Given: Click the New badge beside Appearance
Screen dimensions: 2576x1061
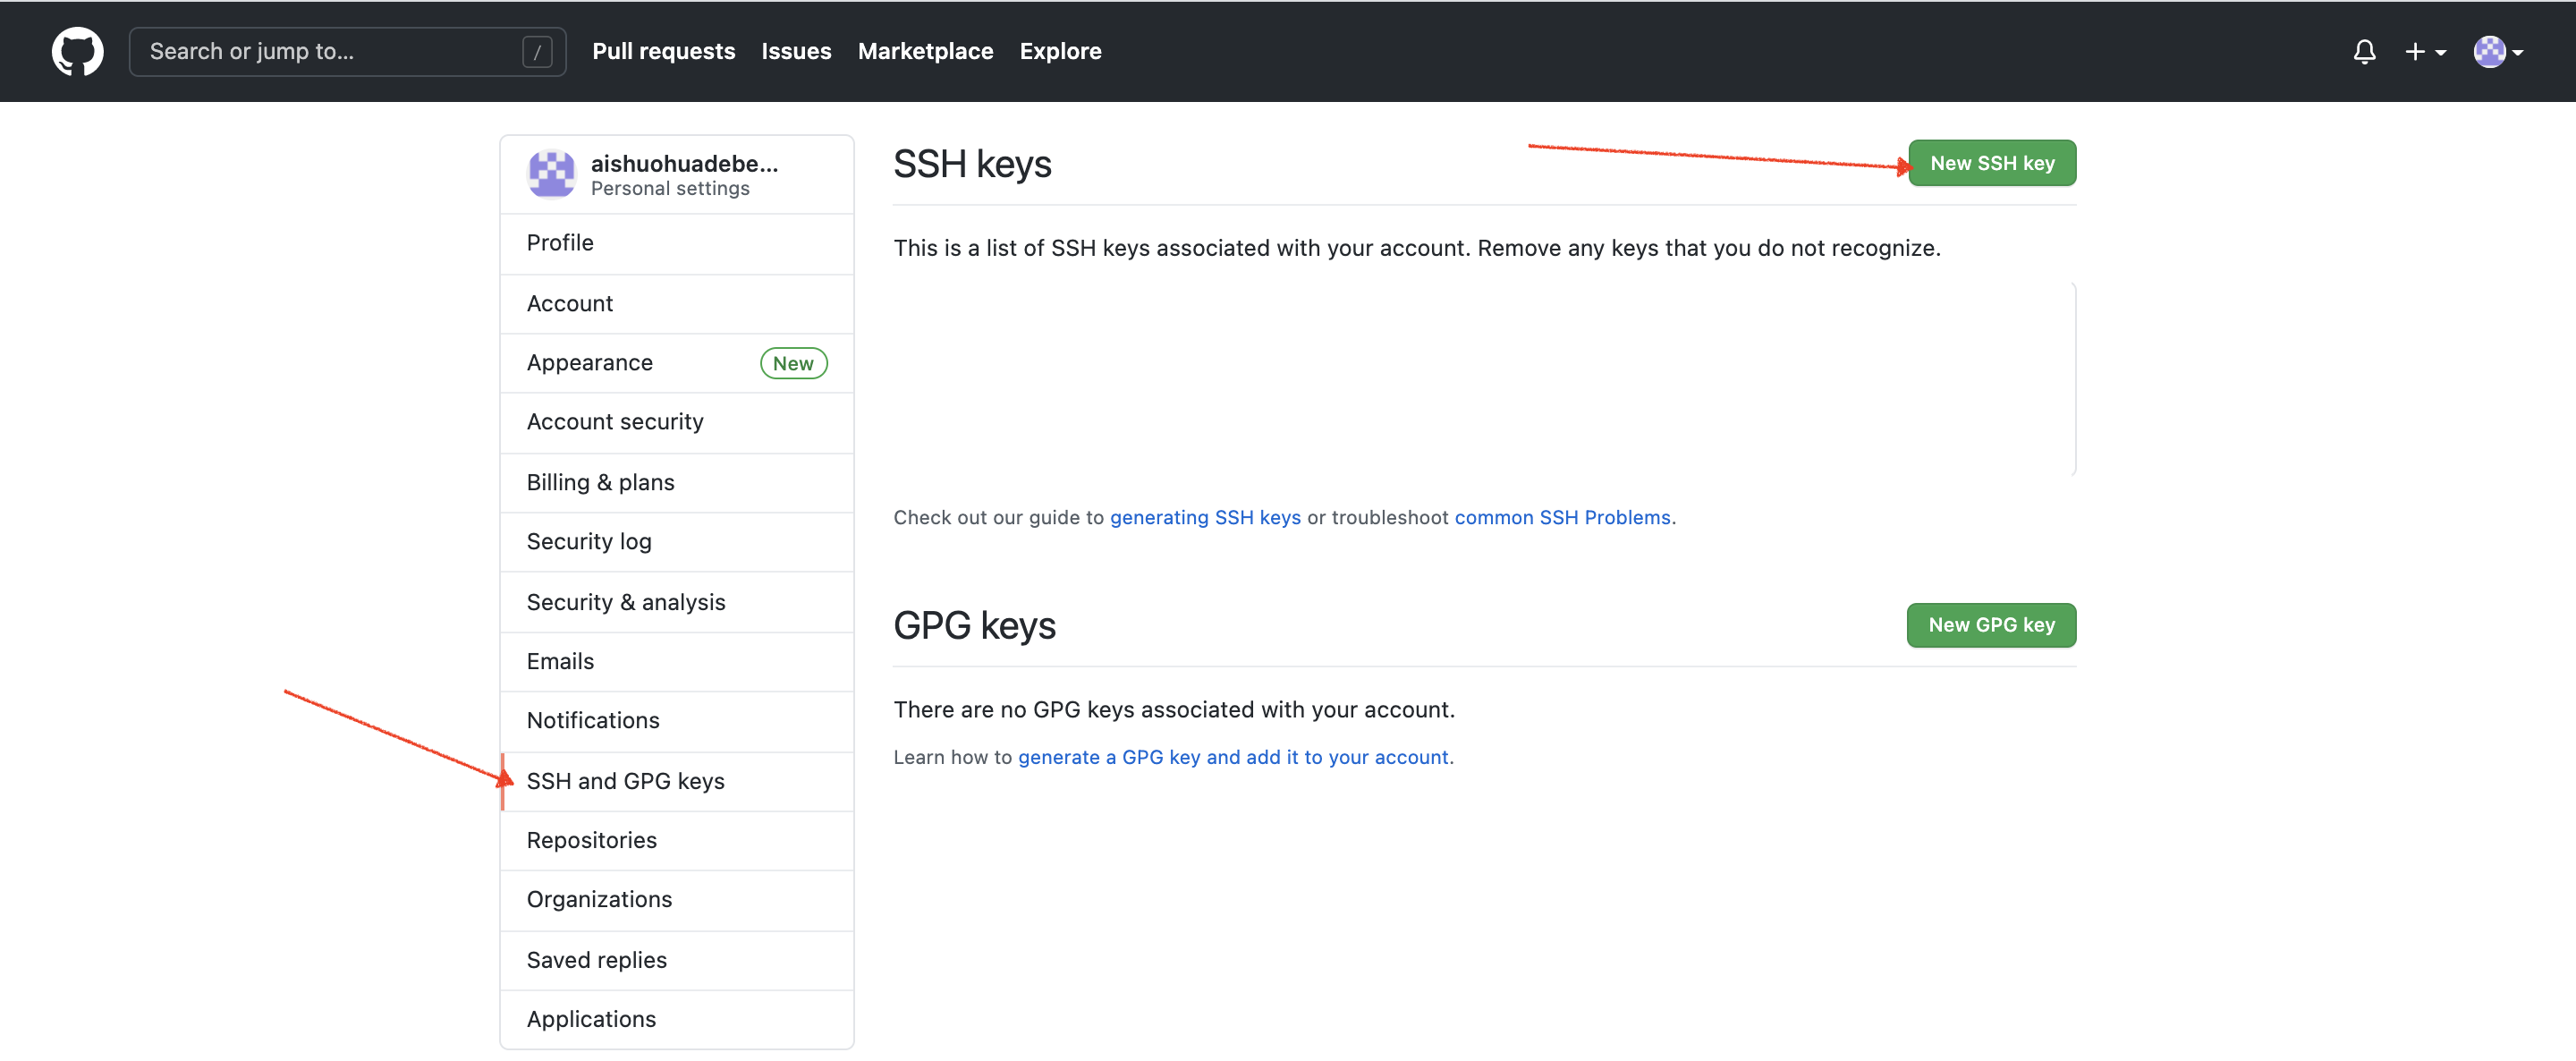Looking at the screenshot, I should (x=793, y=364).
